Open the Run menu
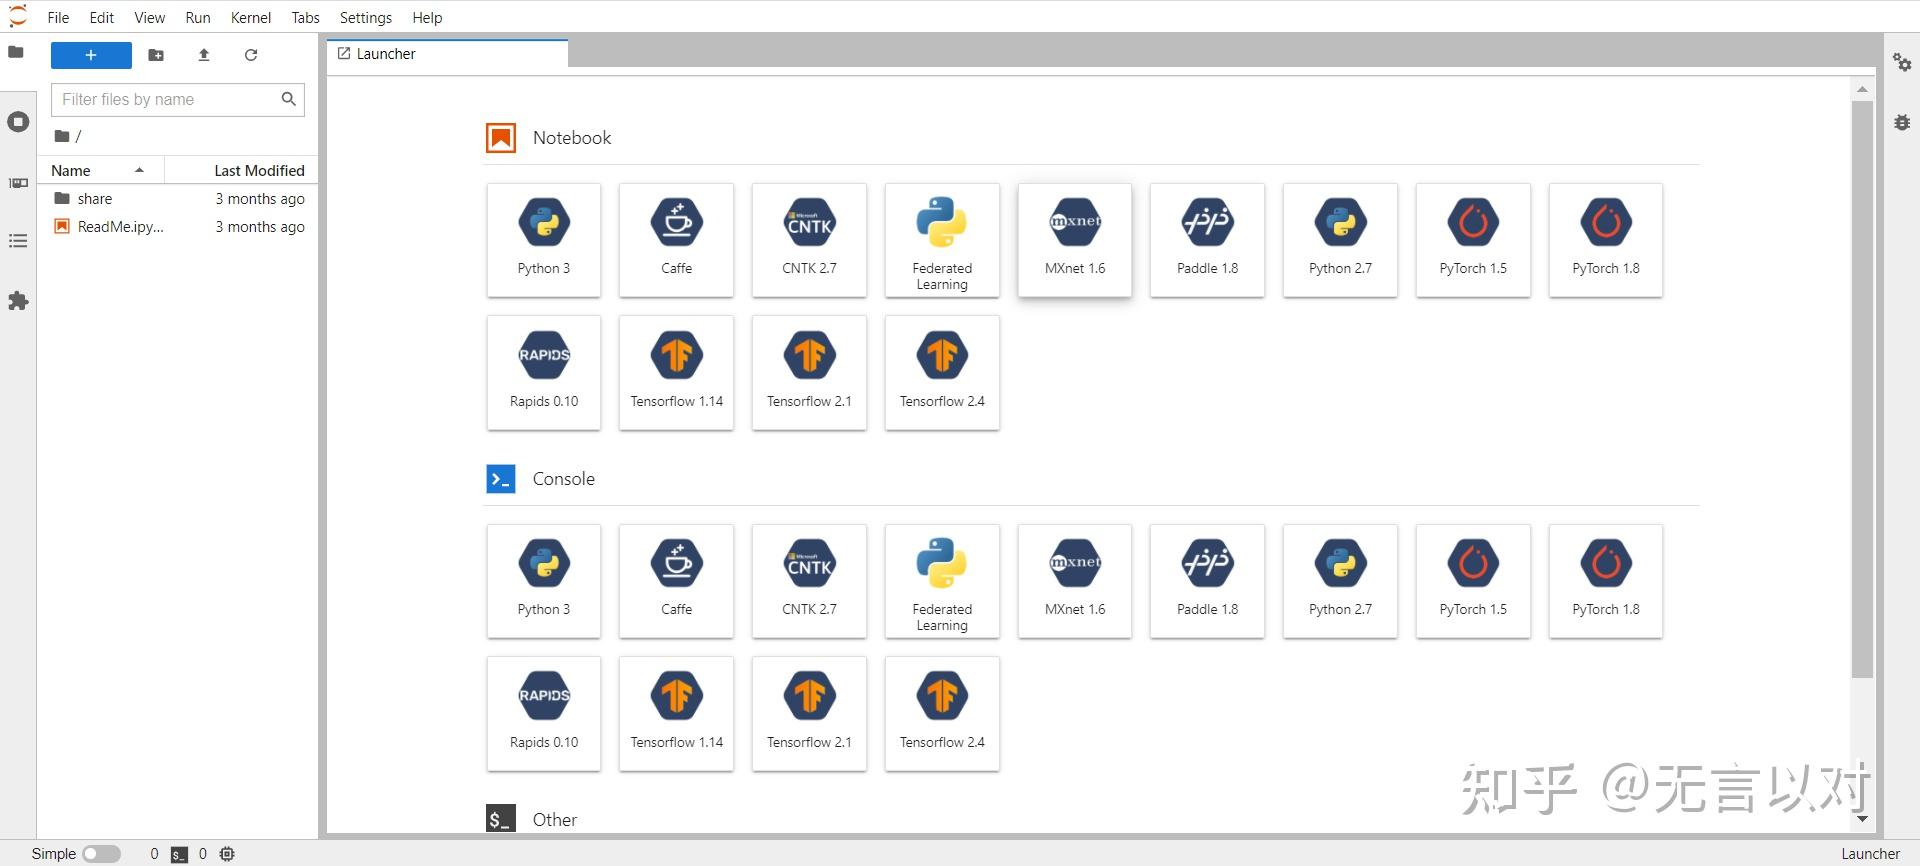1920x866 pixels. click(x=198, y=17)
